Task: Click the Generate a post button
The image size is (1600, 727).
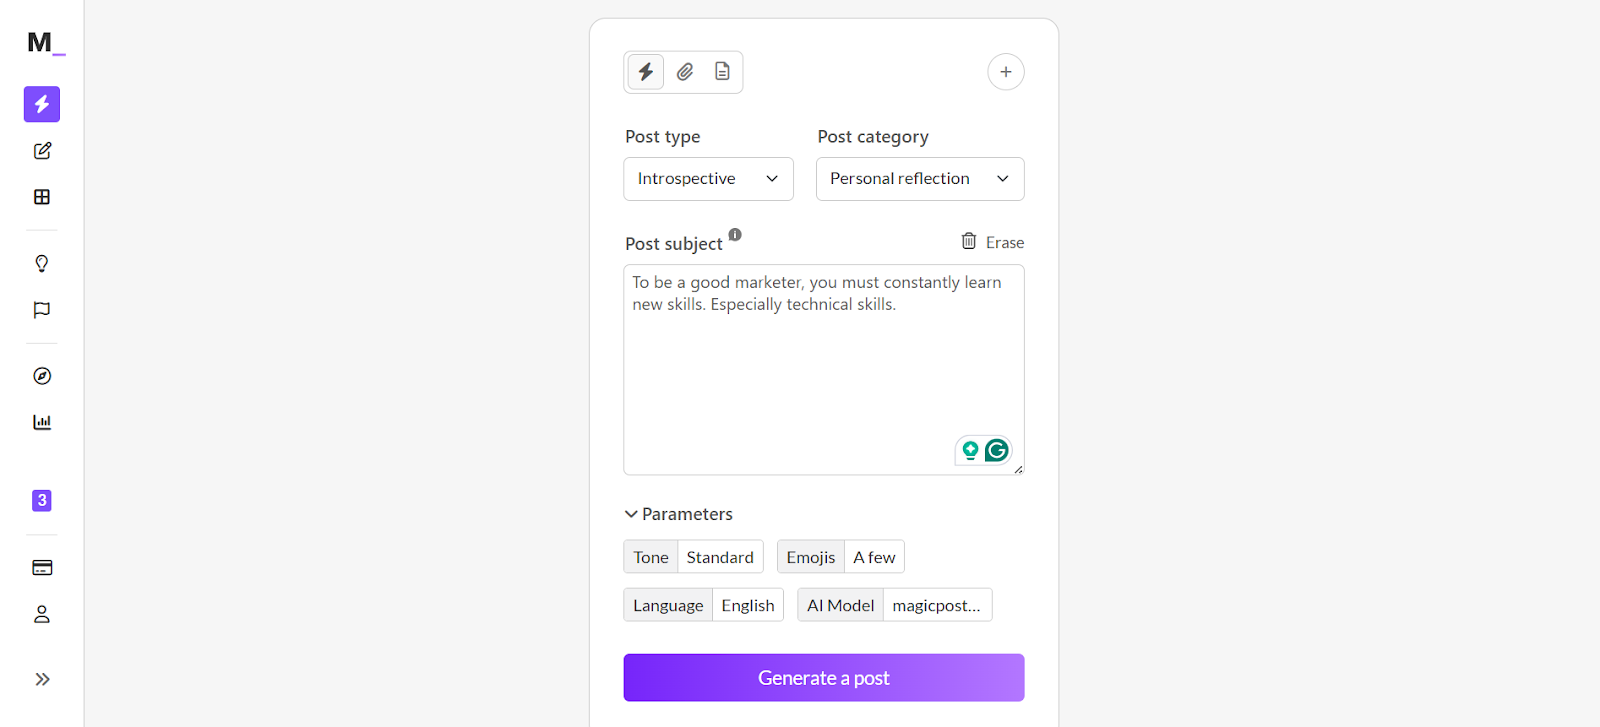Action: pos(824,678)
